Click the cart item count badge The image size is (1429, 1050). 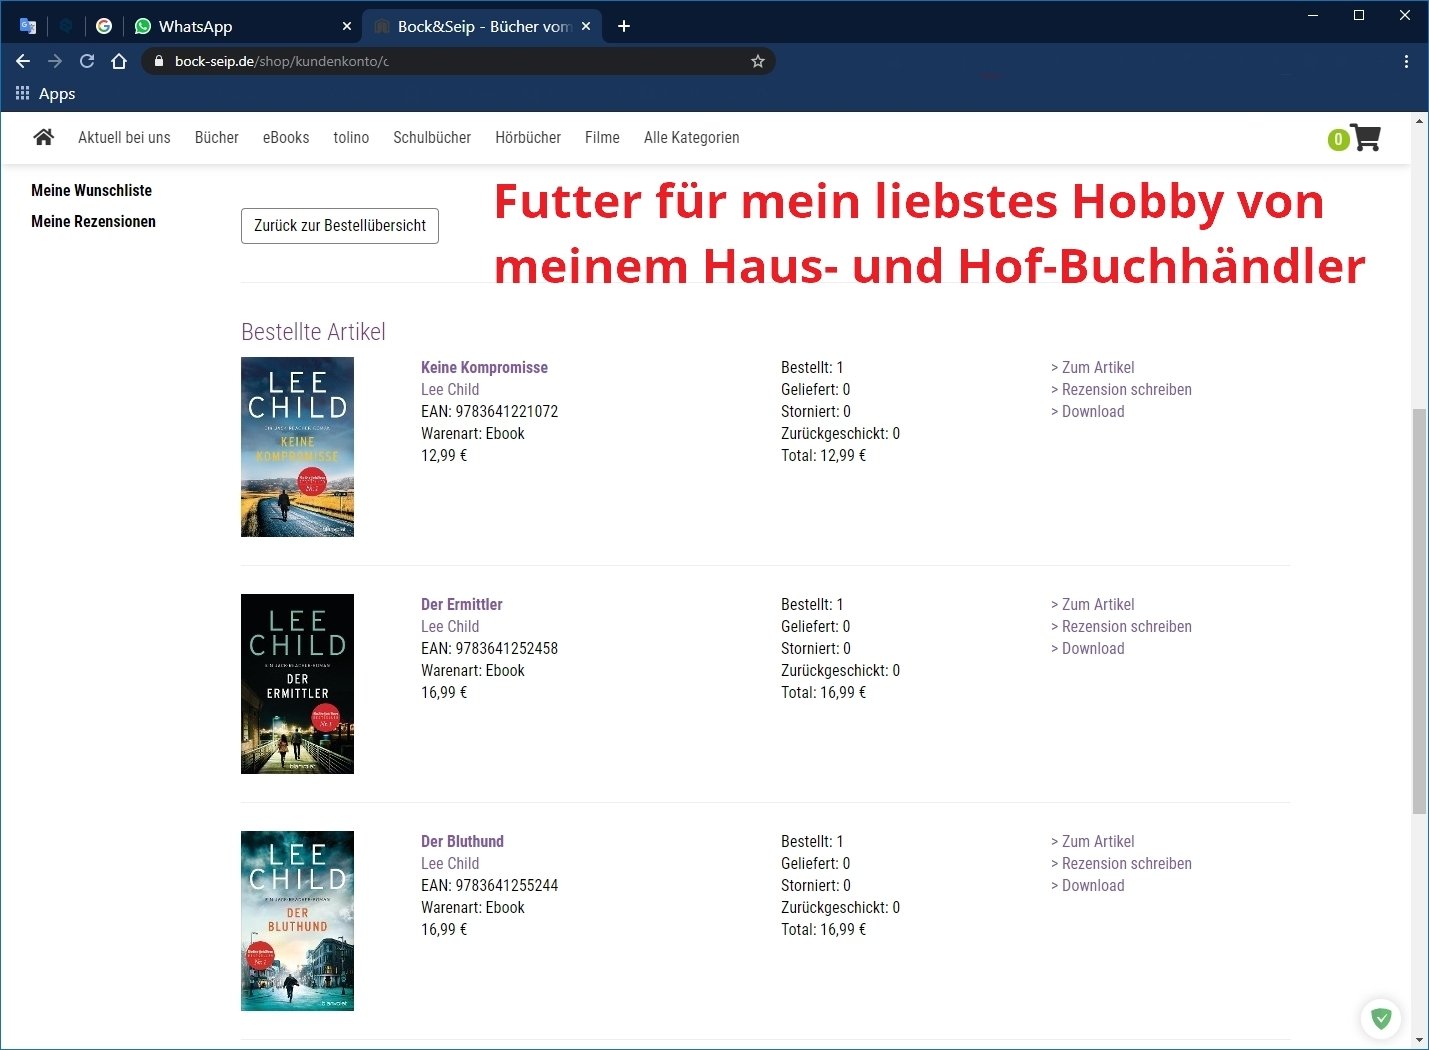[1338, 140]
